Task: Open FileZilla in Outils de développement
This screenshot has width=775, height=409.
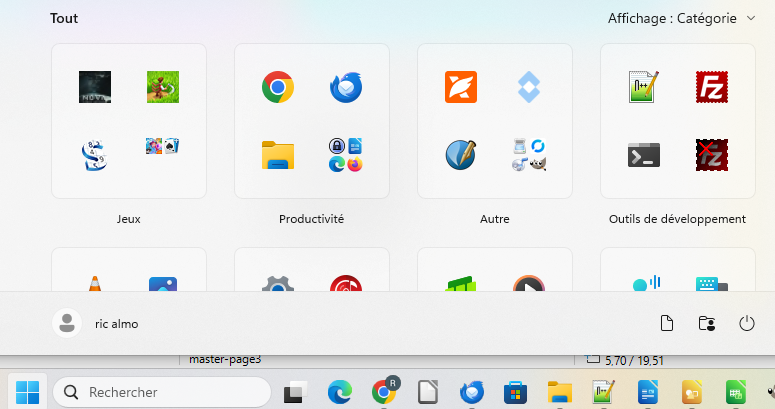Action: (x=712, y=87)
